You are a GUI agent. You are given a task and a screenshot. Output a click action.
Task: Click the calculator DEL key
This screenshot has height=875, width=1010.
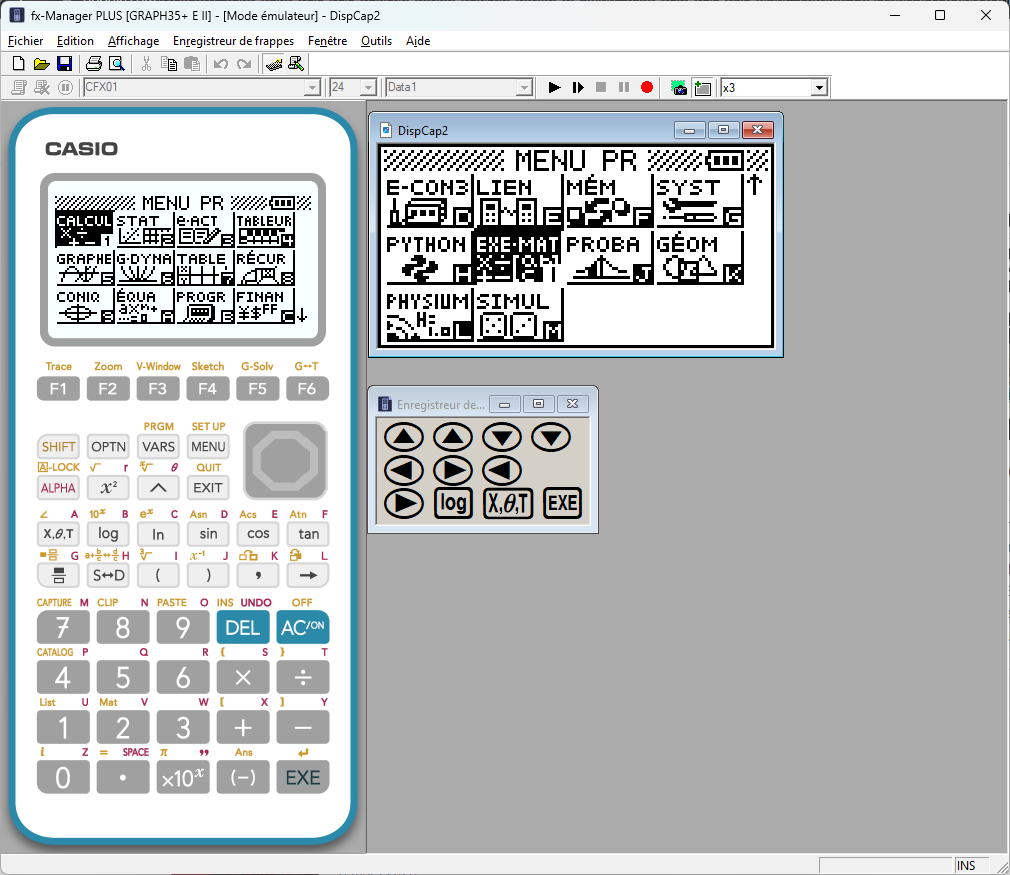click(243, 627)
